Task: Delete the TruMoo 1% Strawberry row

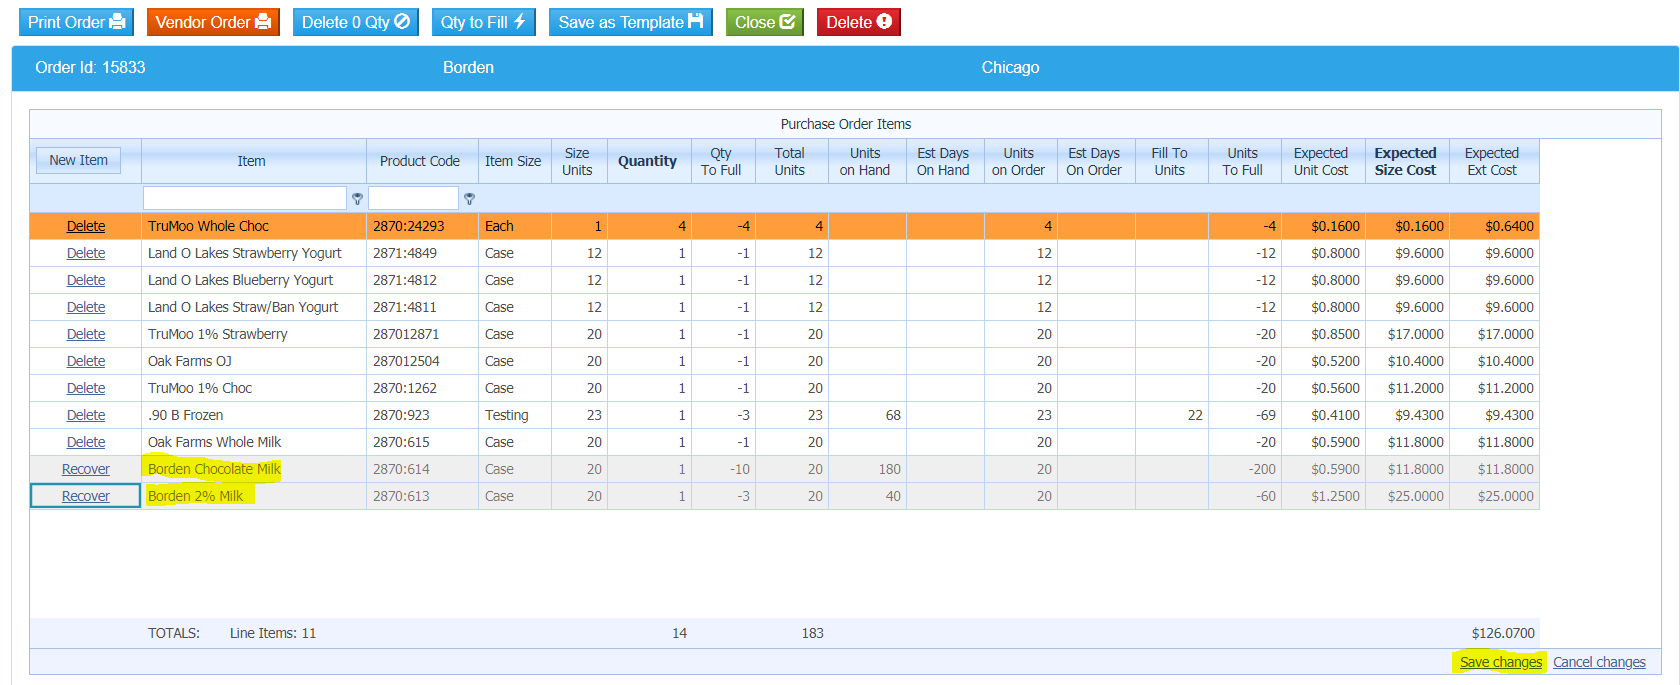Action: click(x=86, y=334)
